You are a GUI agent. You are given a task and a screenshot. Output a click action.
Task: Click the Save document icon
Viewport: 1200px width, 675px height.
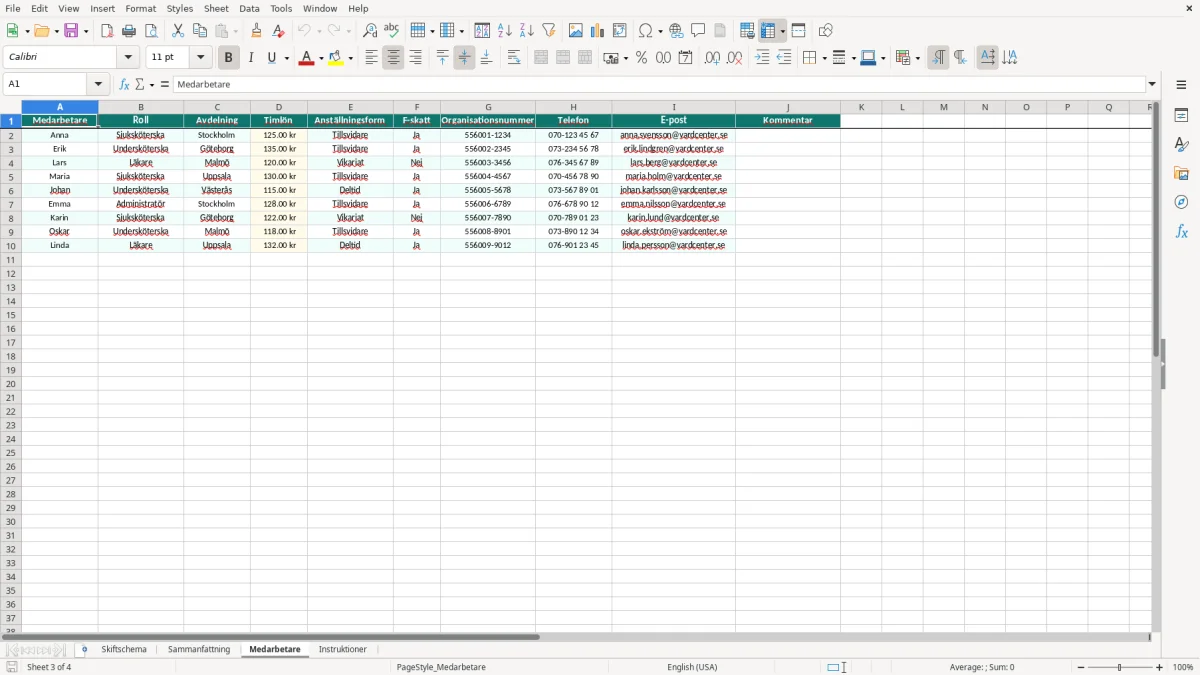click(x=72, y=31)
